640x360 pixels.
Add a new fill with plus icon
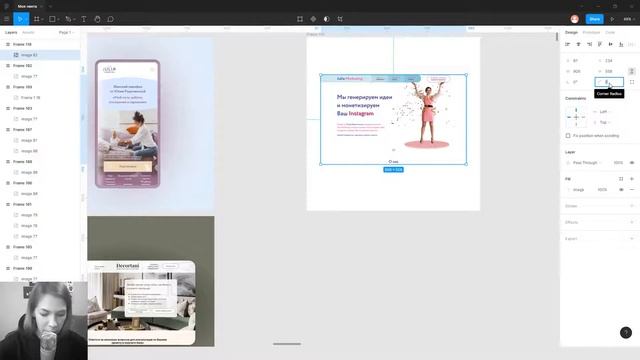[x=632, y=179]
